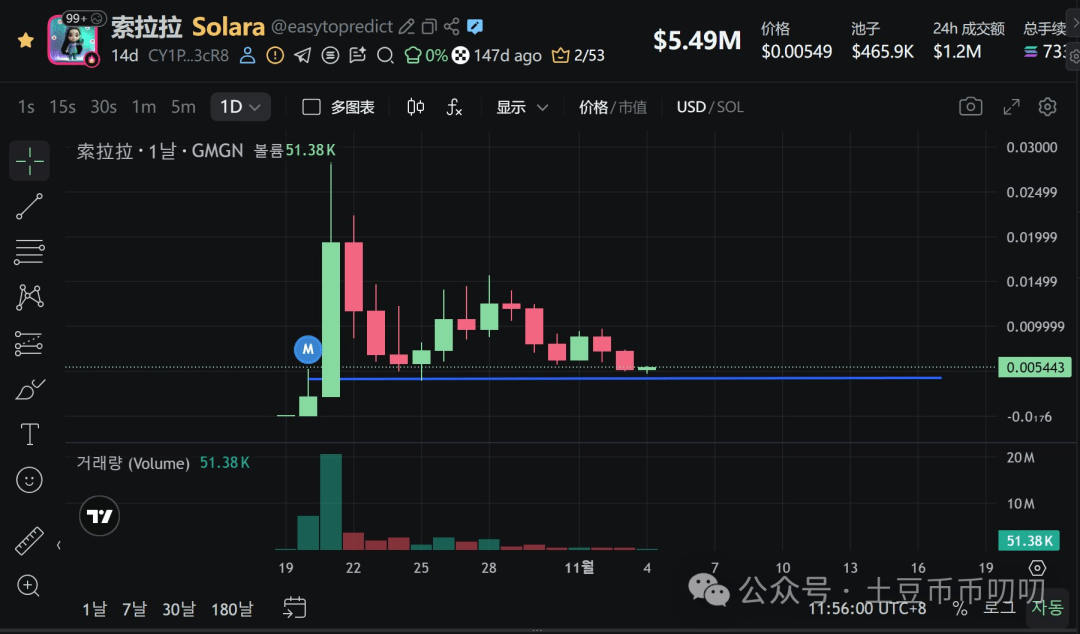Viewport: 1080px width, 634px height.
Task: Set range to 1날
Action: tap(94, 609)
